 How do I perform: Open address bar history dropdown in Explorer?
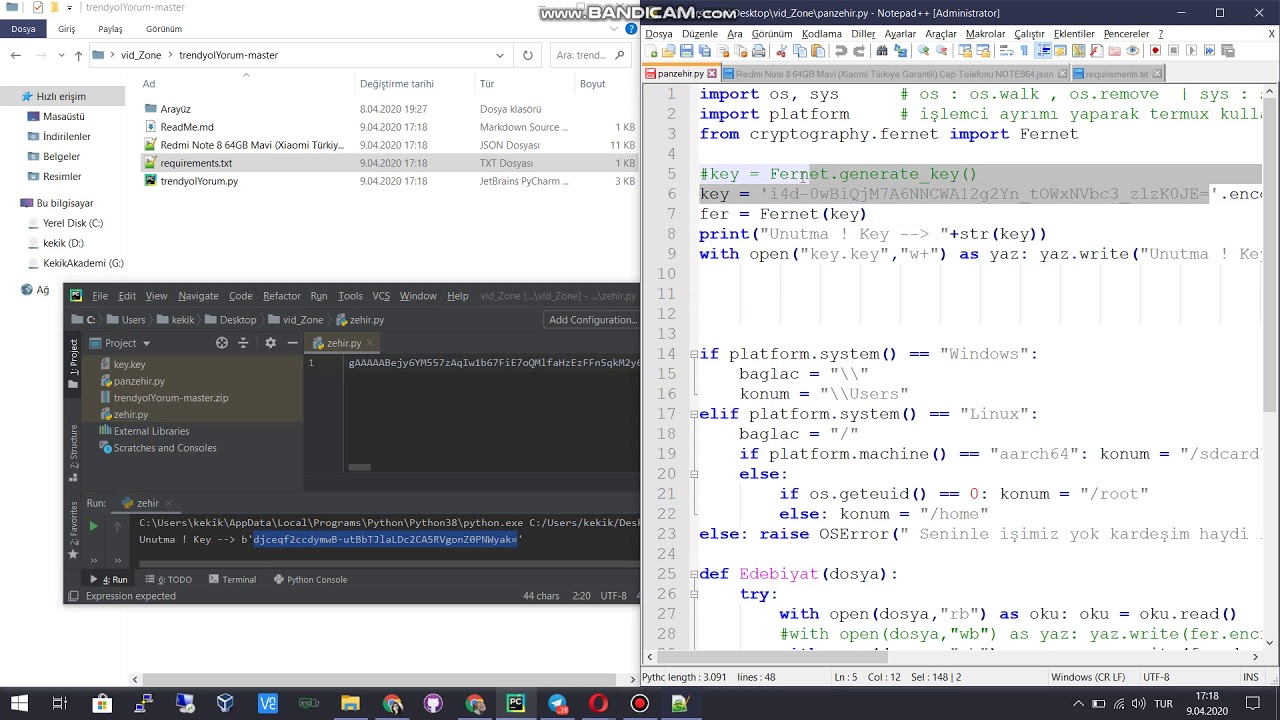499,55
